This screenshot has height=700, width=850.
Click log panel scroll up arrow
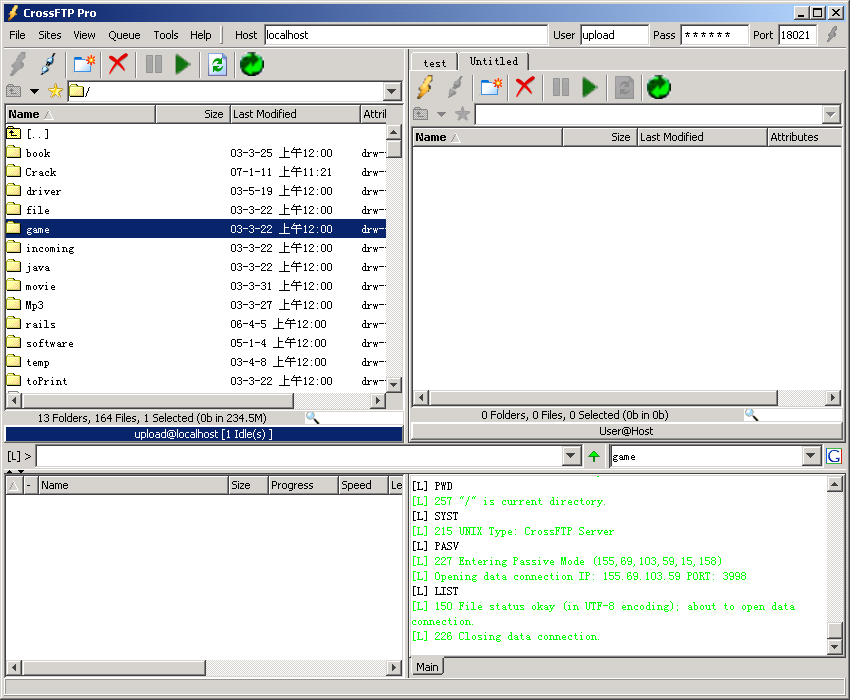tap(835, 484)
